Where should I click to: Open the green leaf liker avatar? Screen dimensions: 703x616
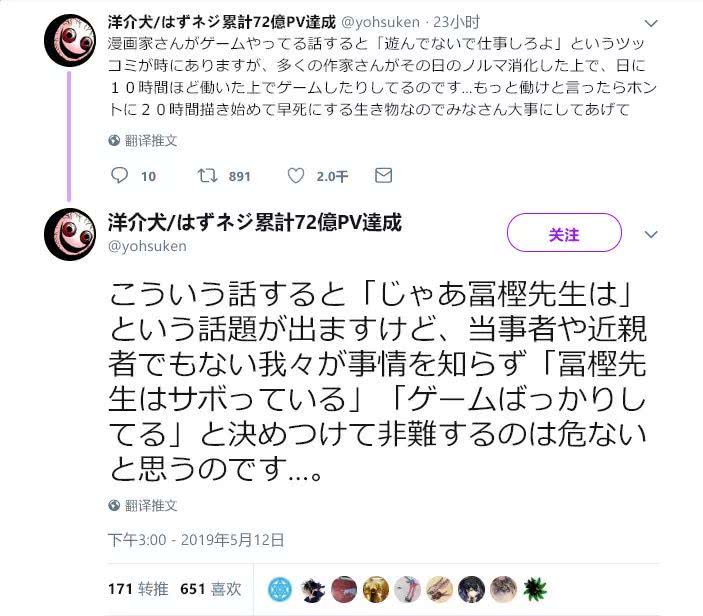(x=534, y=589)
